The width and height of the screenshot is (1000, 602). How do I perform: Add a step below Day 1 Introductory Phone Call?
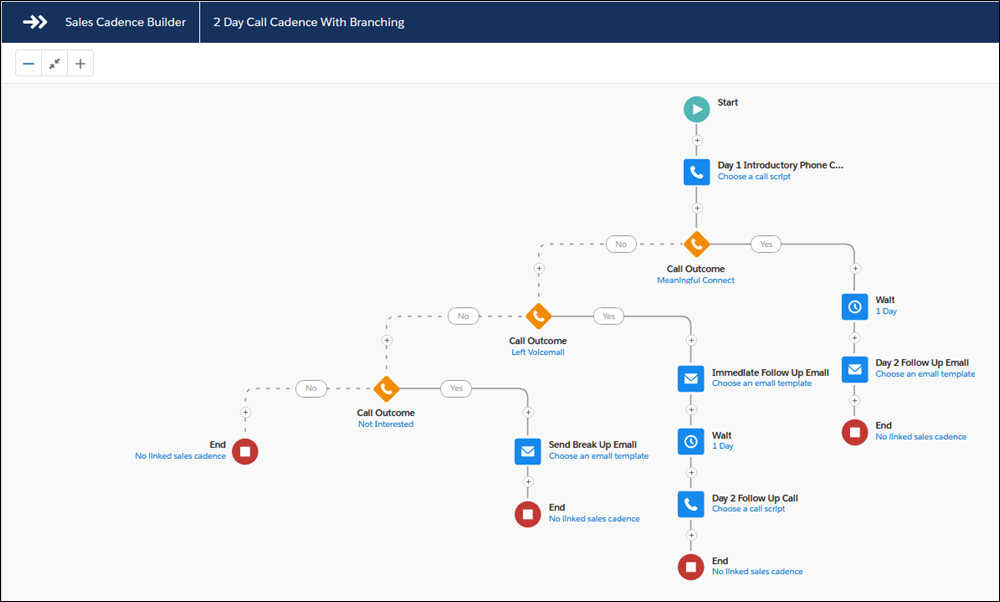click(697, 208)
